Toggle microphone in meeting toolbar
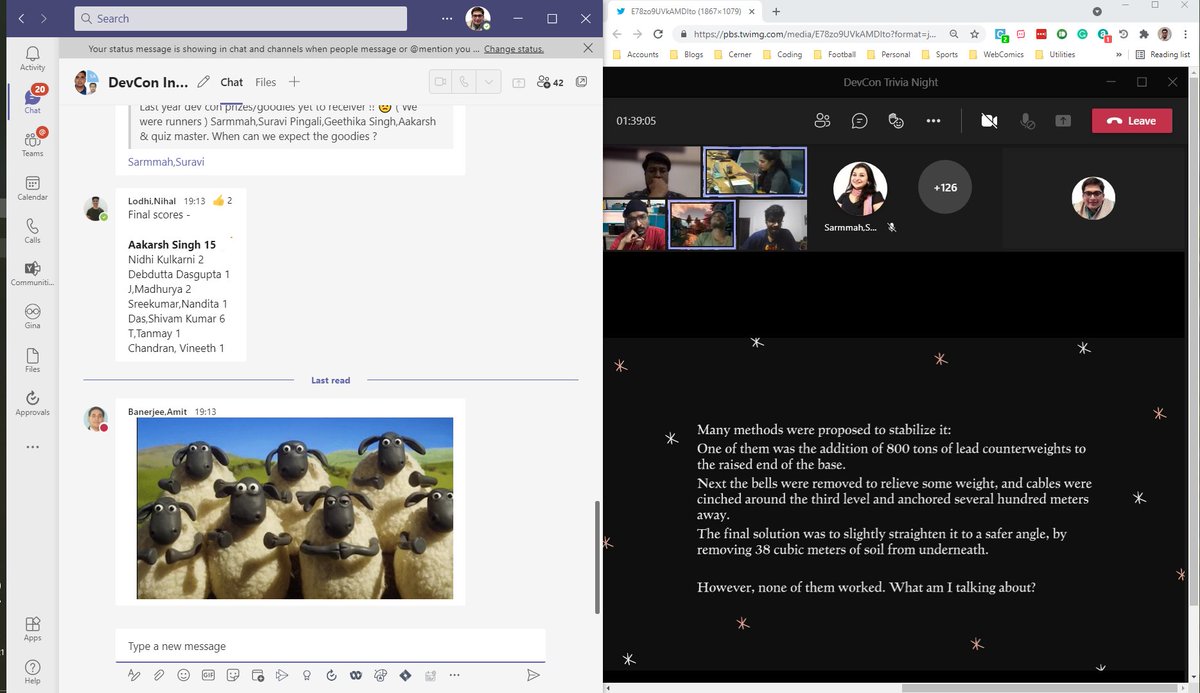Viewport: 1200px width, 693px height. click(1027, 120)
